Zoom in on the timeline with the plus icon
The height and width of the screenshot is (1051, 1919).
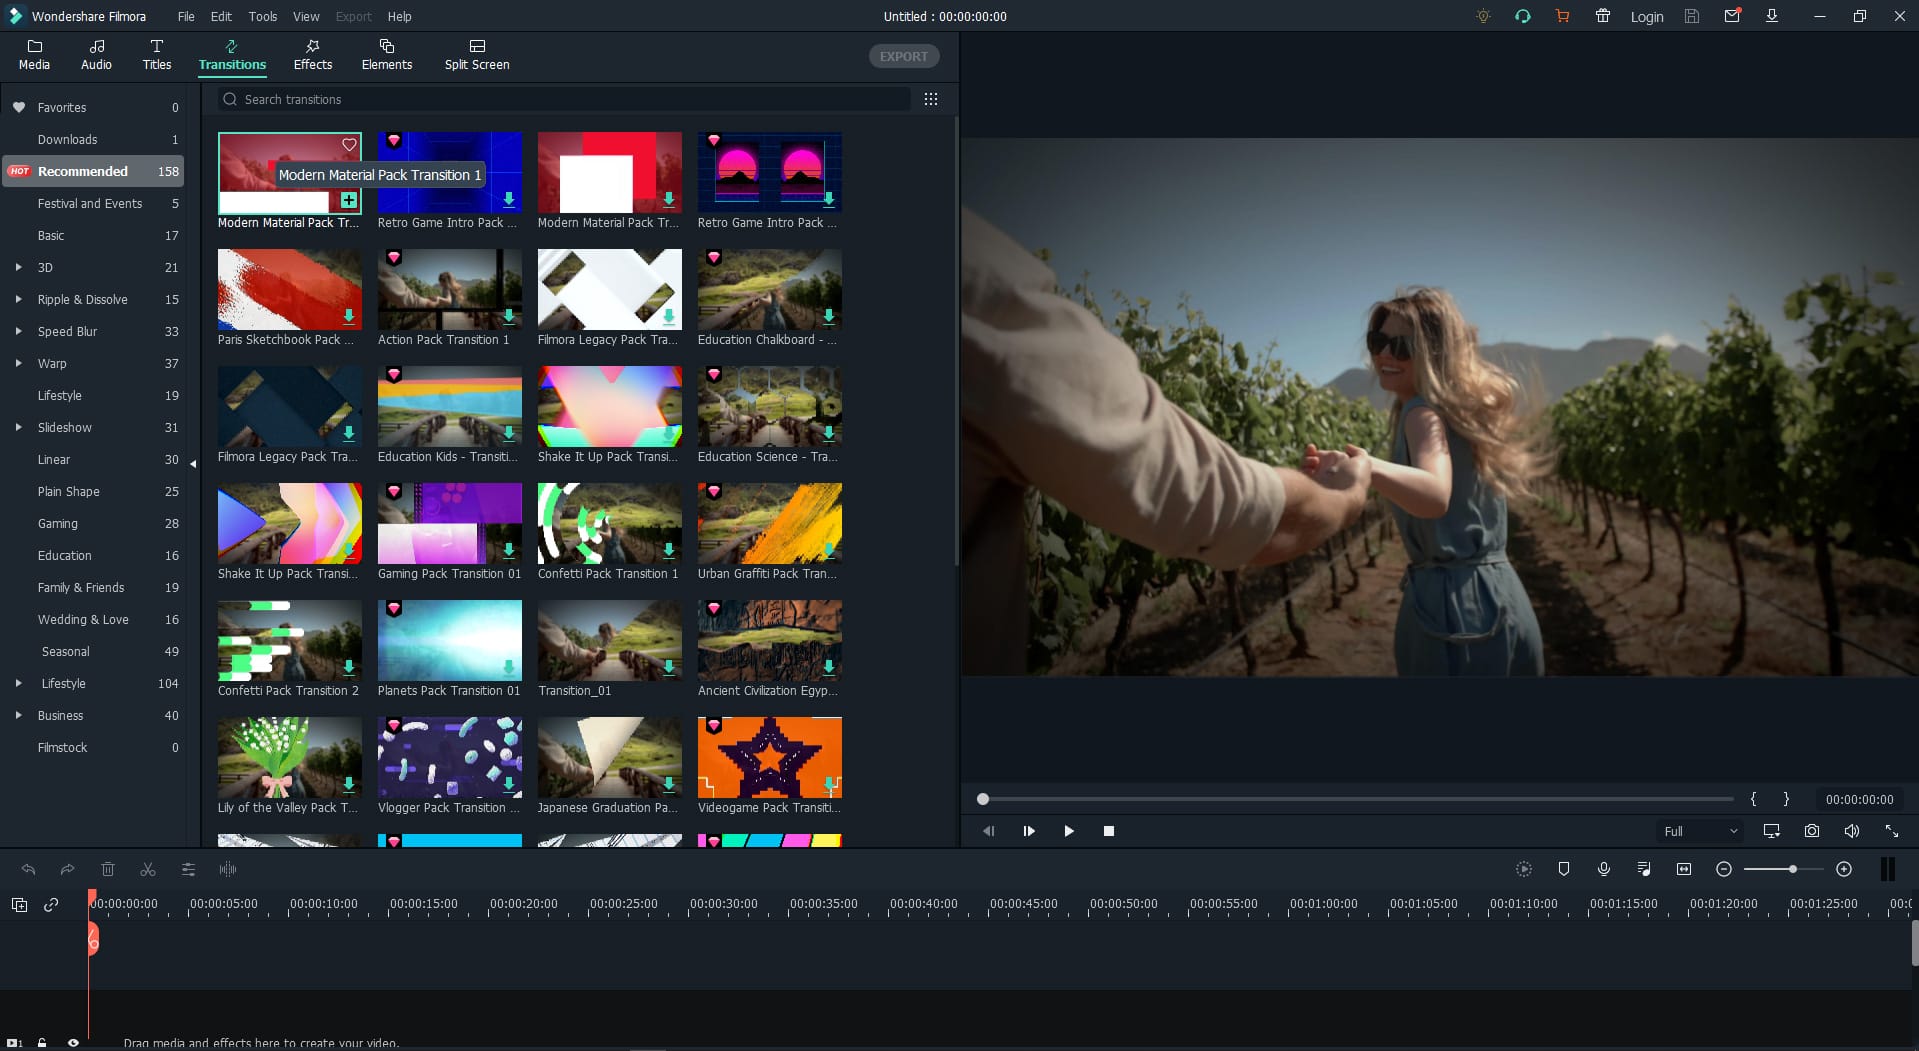[x=1845, y=869]
